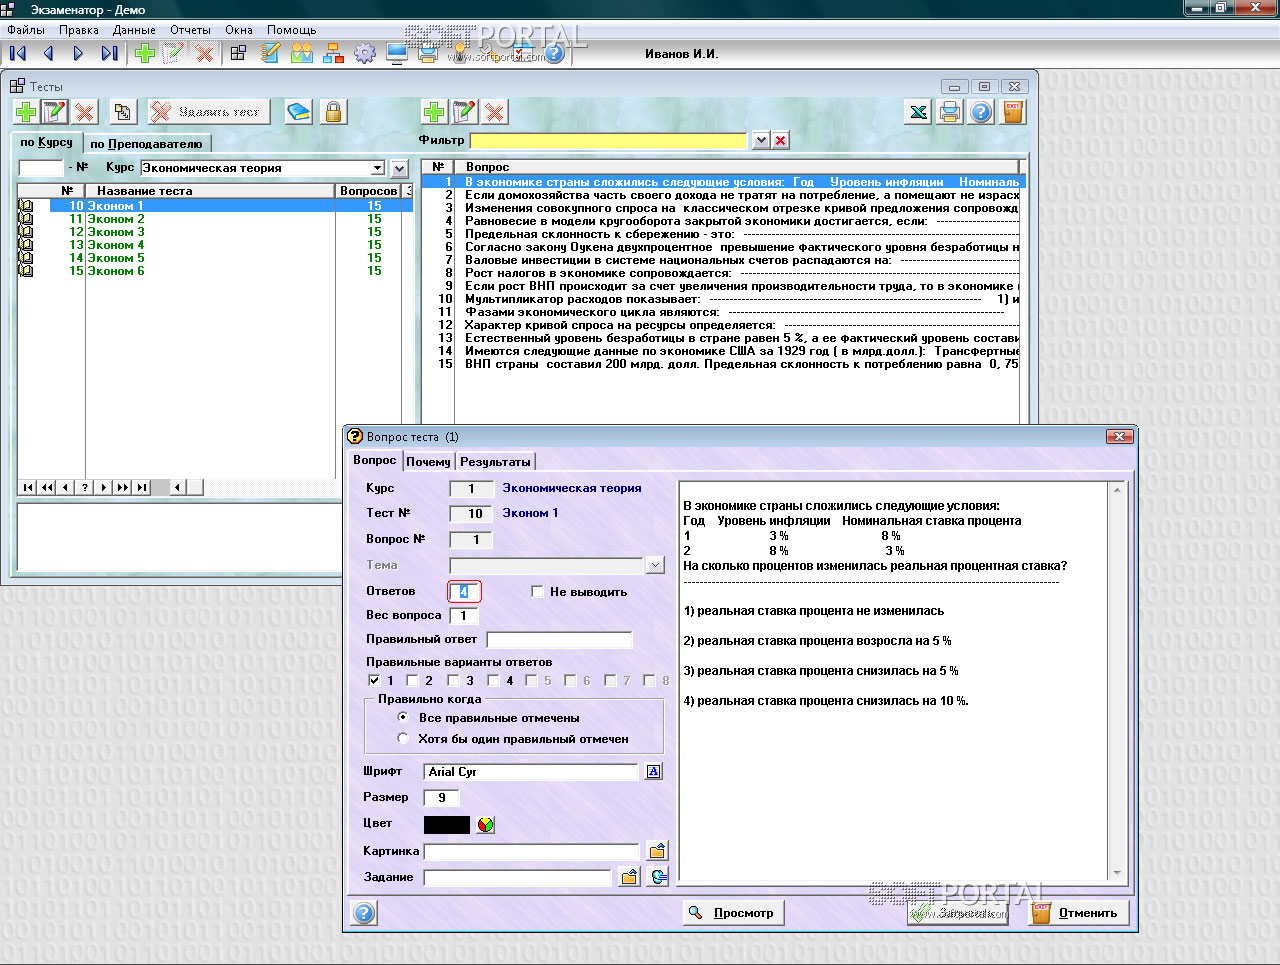
Task: Select Хотя бы один правильный отмечен option
Action: click(403, 739)
